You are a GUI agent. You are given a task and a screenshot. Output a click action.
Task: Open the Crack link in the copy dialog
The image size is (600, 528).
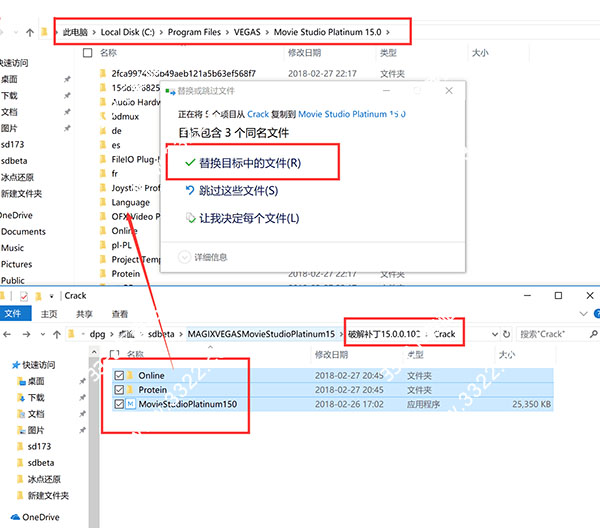258,114
